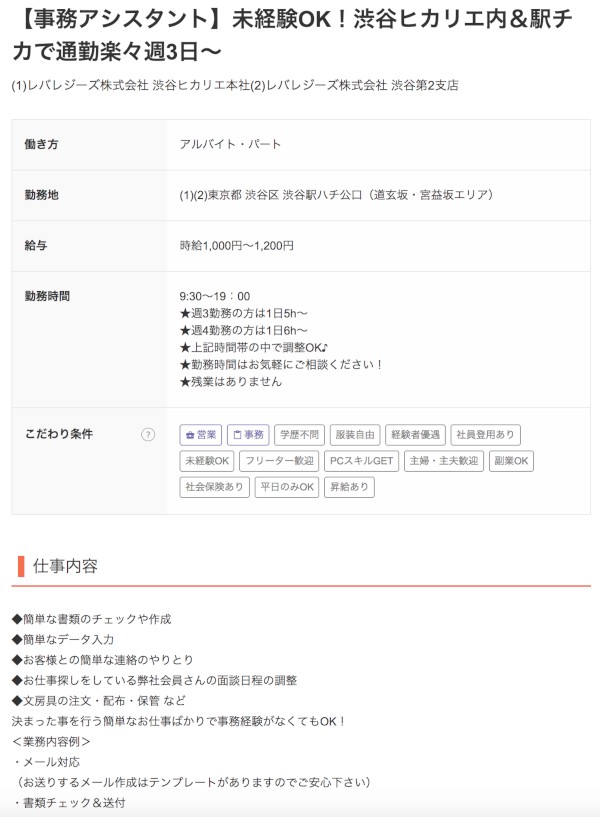
Task: Click the 時給1,000円〜1,200円 salary text
Action: coord(237,245)
